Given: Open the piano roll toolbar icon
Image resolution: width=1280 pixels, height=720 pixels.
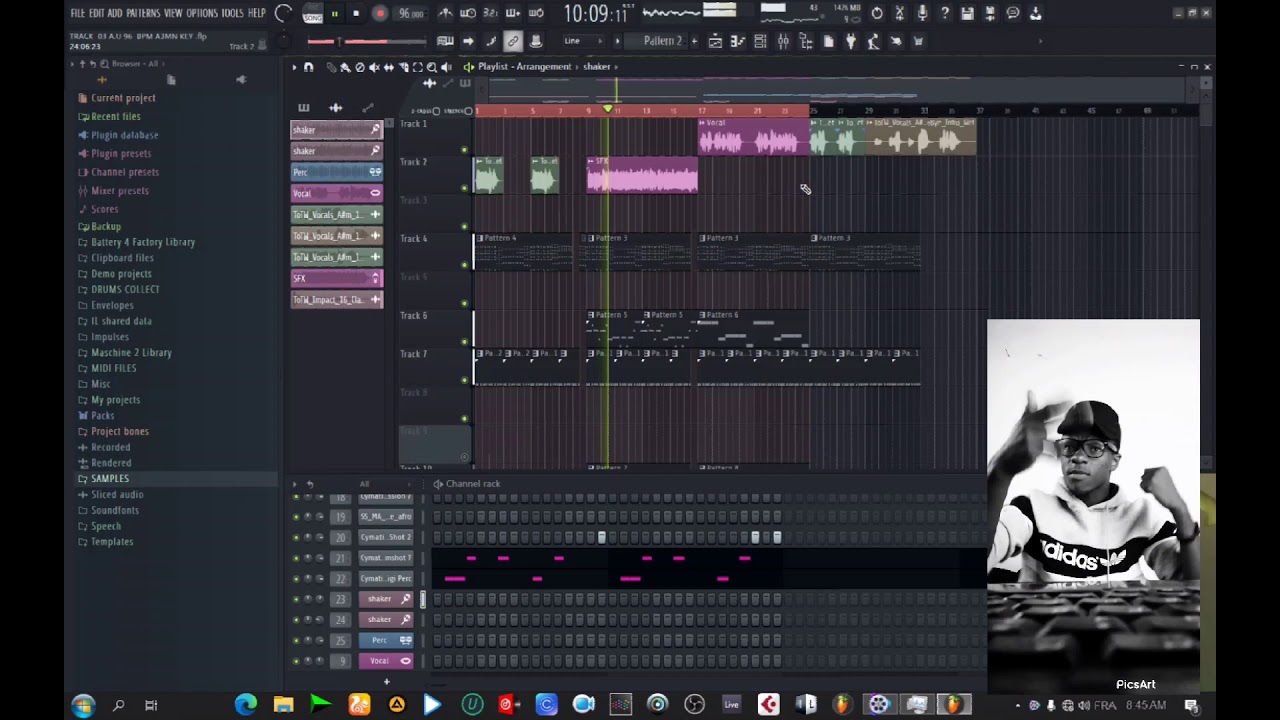Looking at the screenshot, I should click(x=737, y=41).
